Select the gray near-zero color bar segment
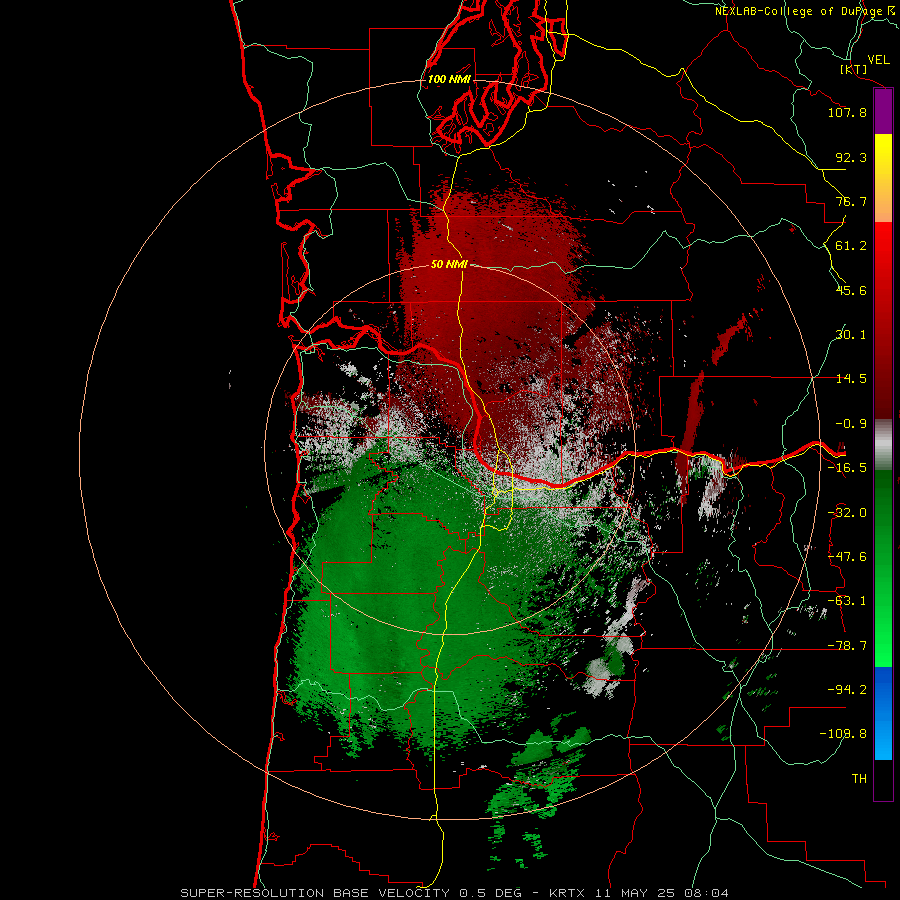The width and height of the screenshot is (900, 900). (883, 444)
